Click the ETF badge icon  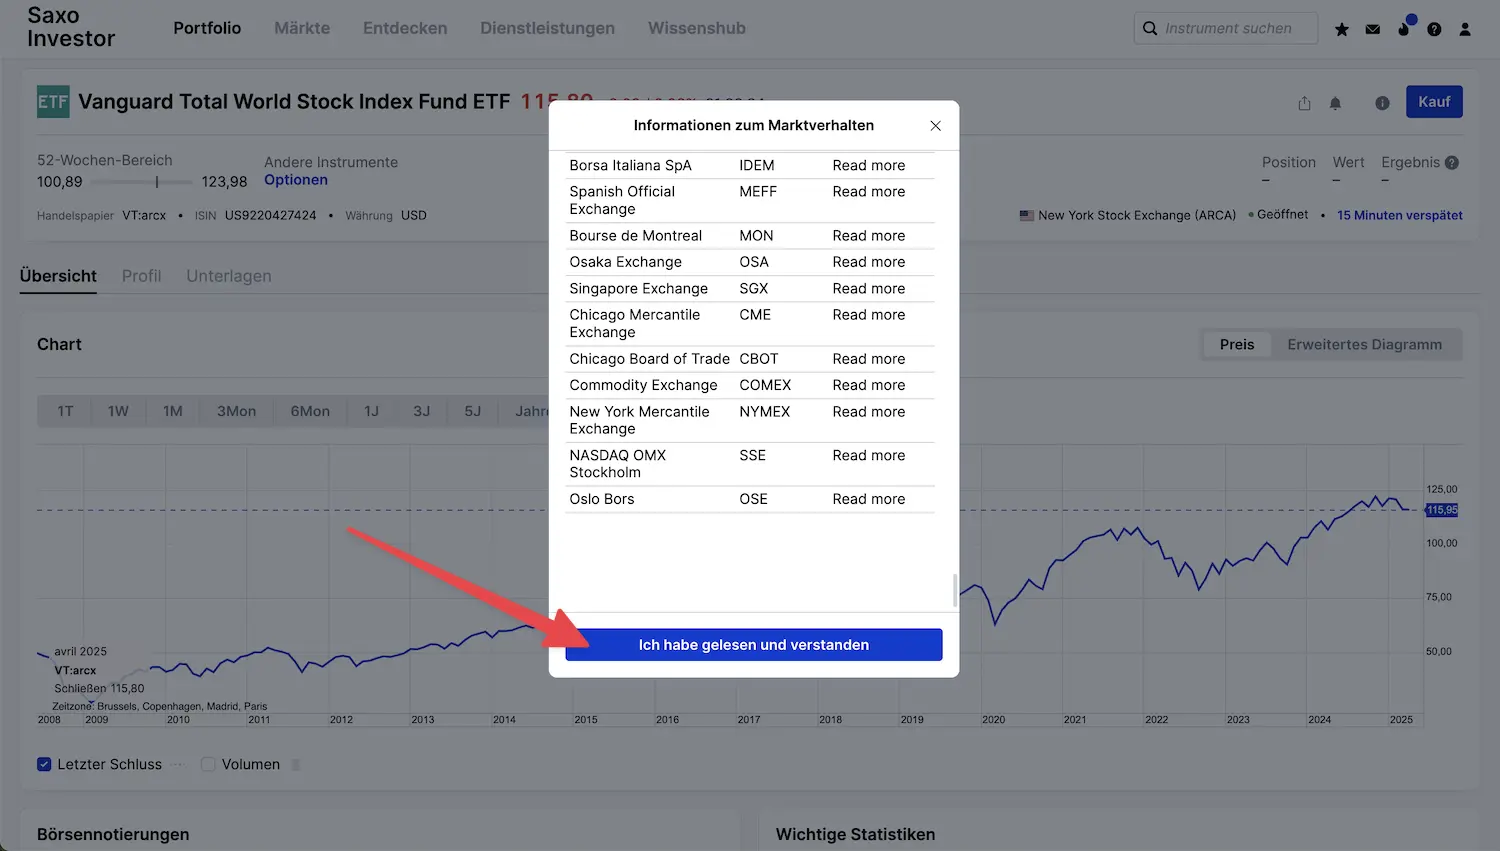coord(53,102)
